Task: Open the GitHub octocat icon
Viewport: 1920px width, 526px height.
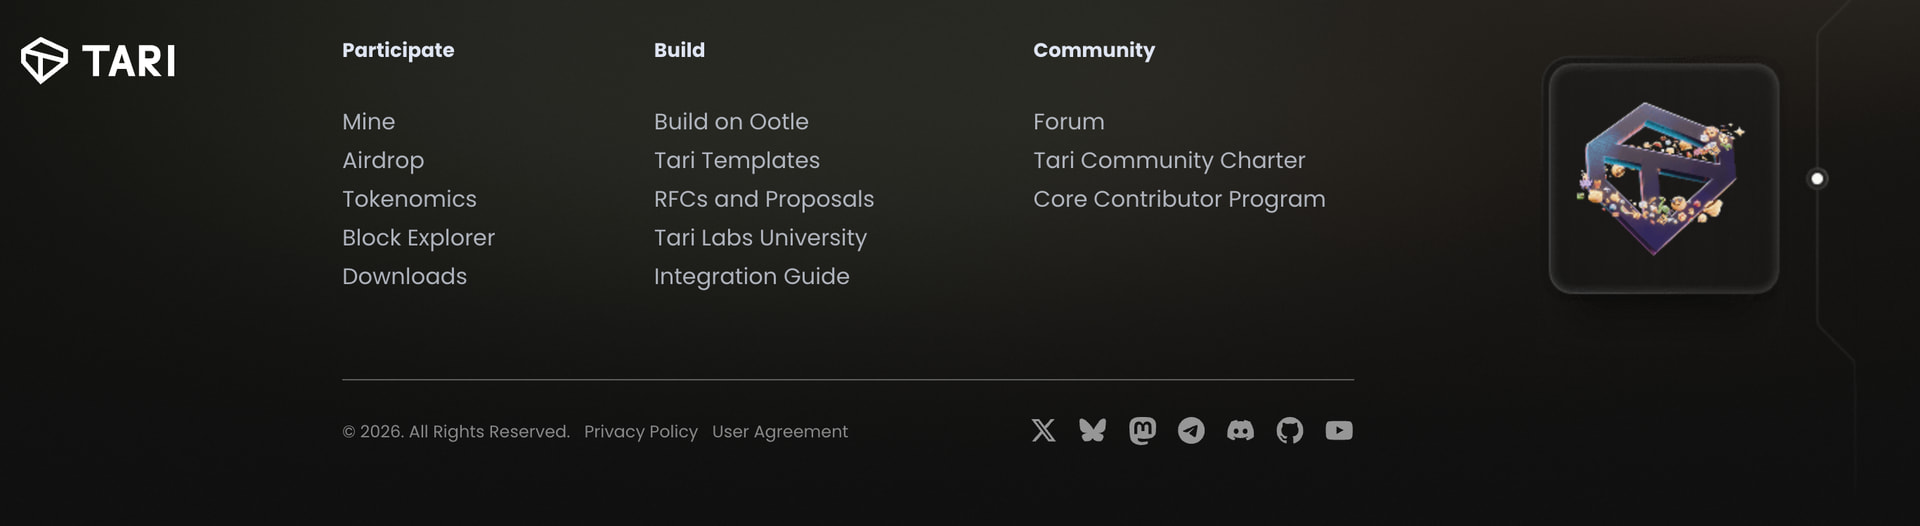Action: (1290, 431)
